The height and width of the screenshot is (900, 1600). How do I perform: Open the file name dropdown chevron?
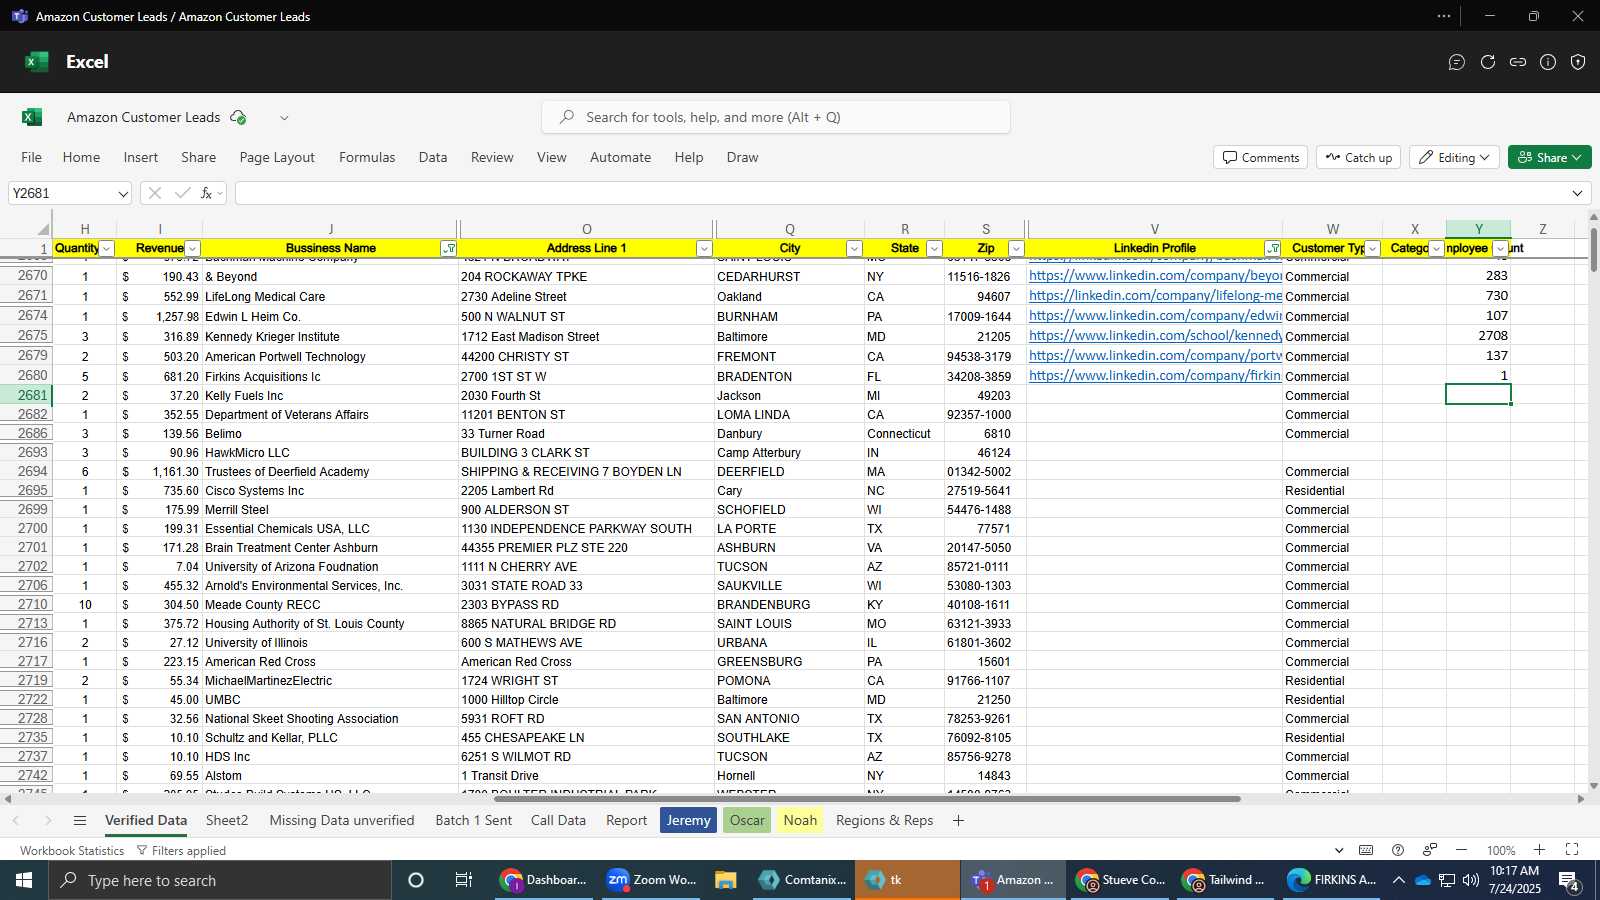tap(284, 117)
